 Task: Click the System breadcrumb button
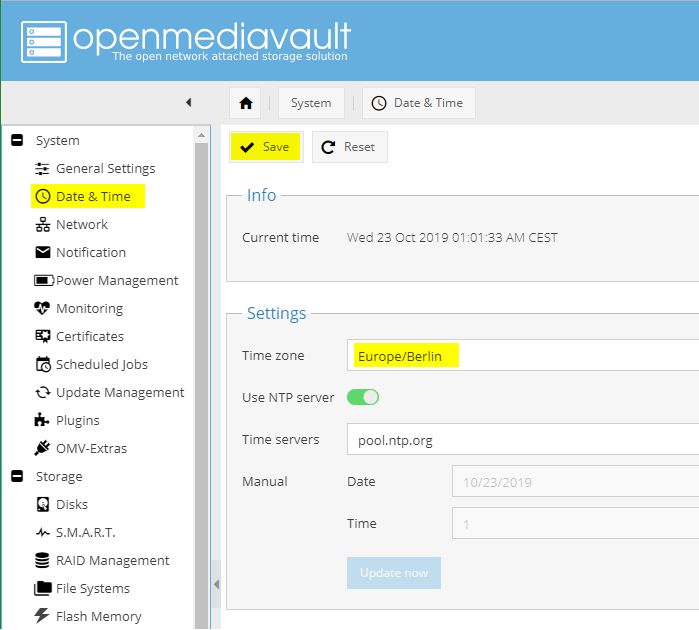coord(311,103)
